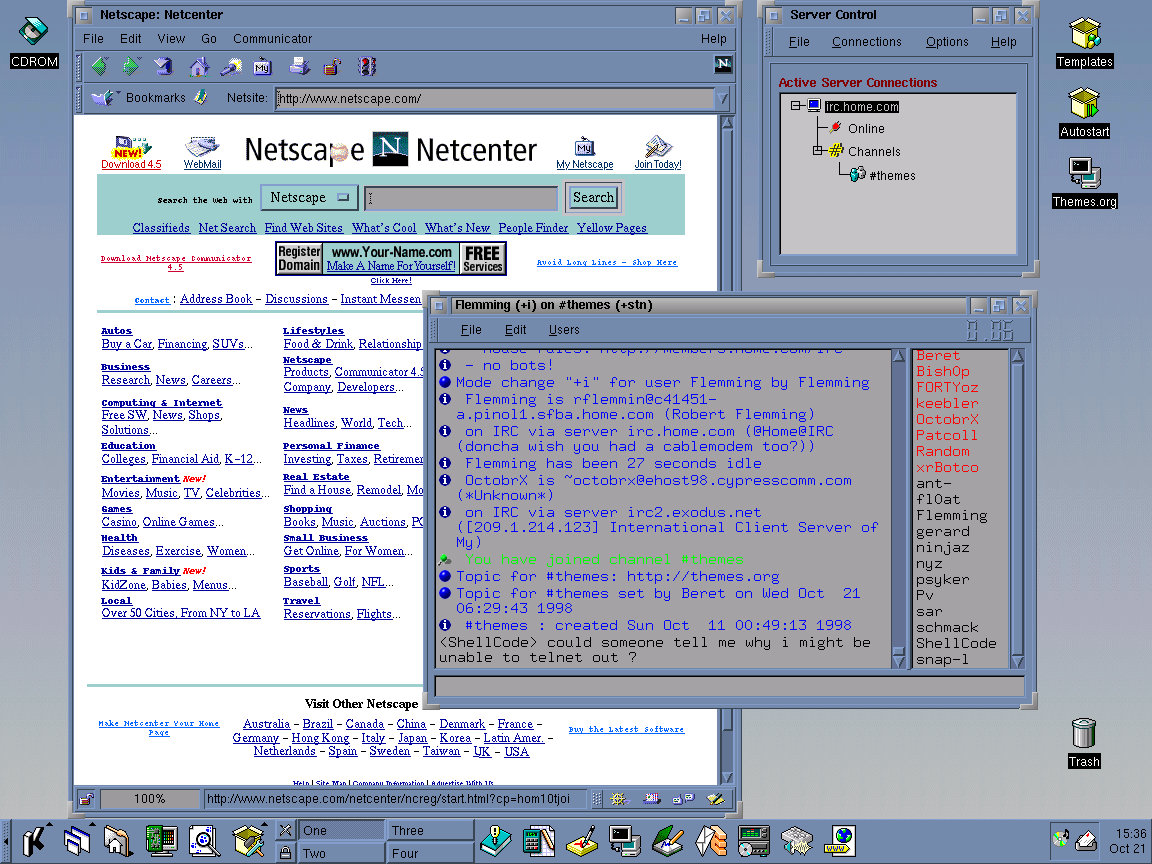
Task: Click the Back arrow in Netscape toolbar
Action: point(100,67)
